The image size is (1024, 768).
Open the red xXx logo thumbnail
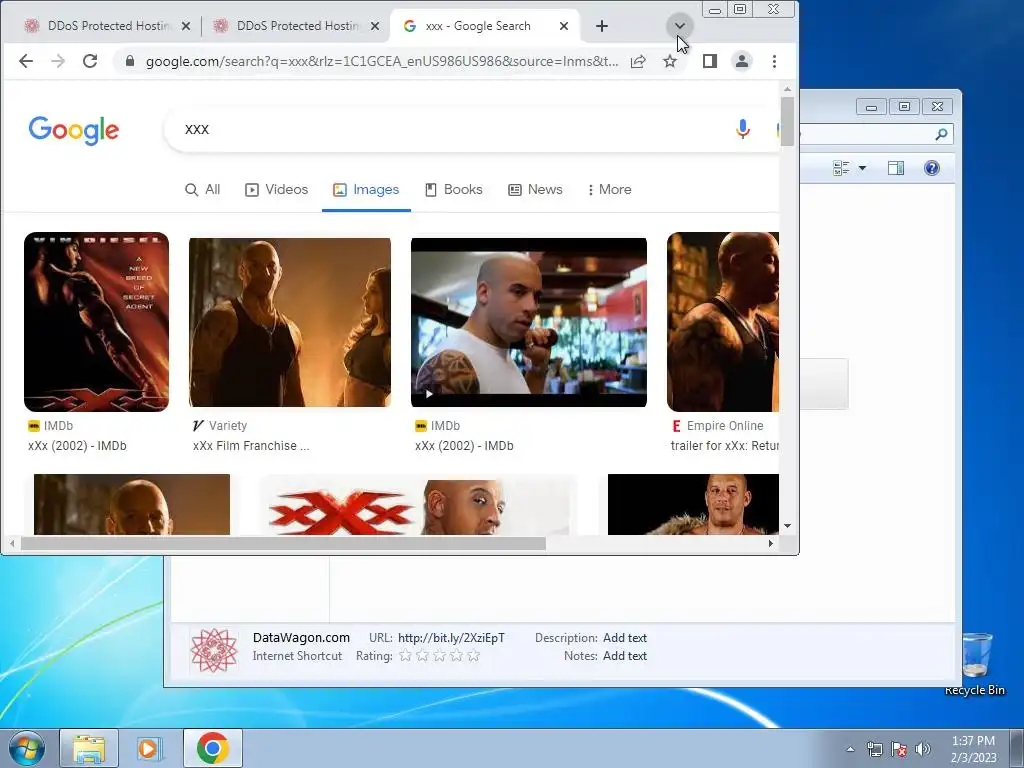click(x=418, y=504)
